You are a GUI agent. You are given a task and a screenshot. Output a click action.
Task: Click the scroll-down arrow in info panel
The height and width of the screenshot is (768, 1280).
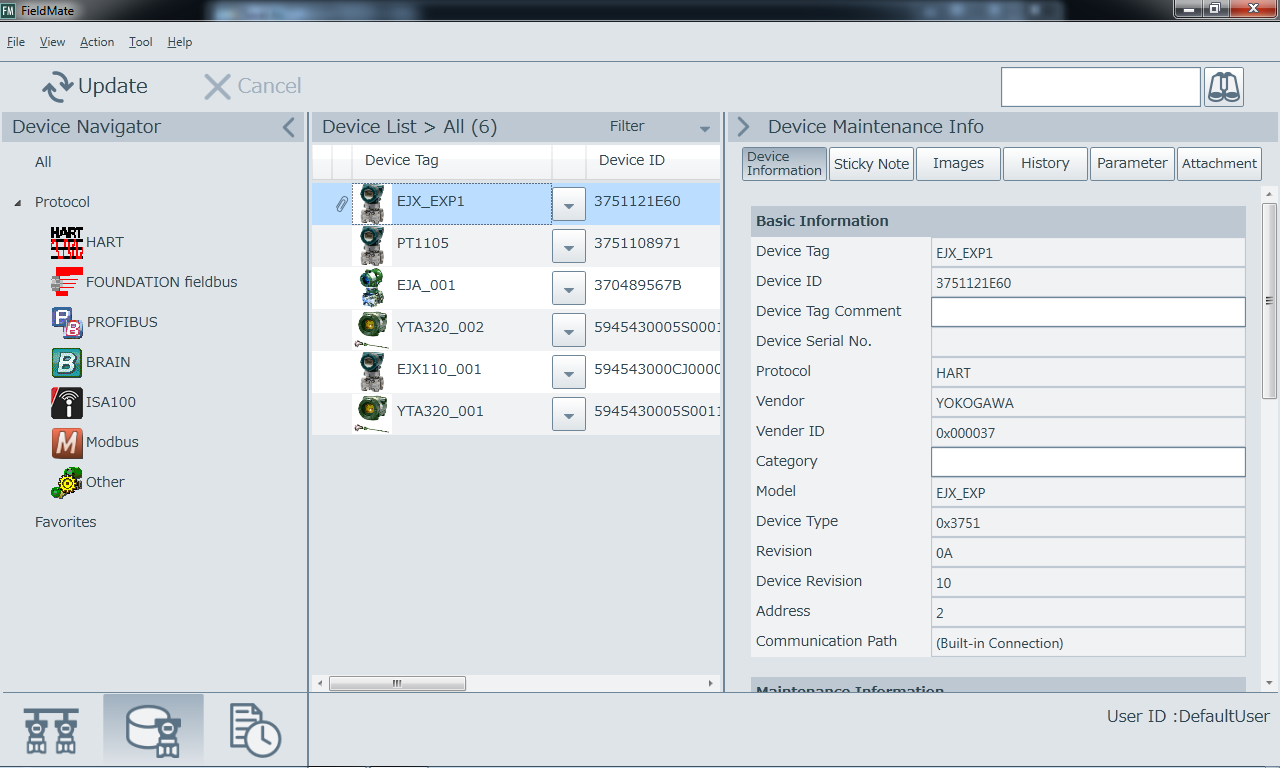[1269, 684]
